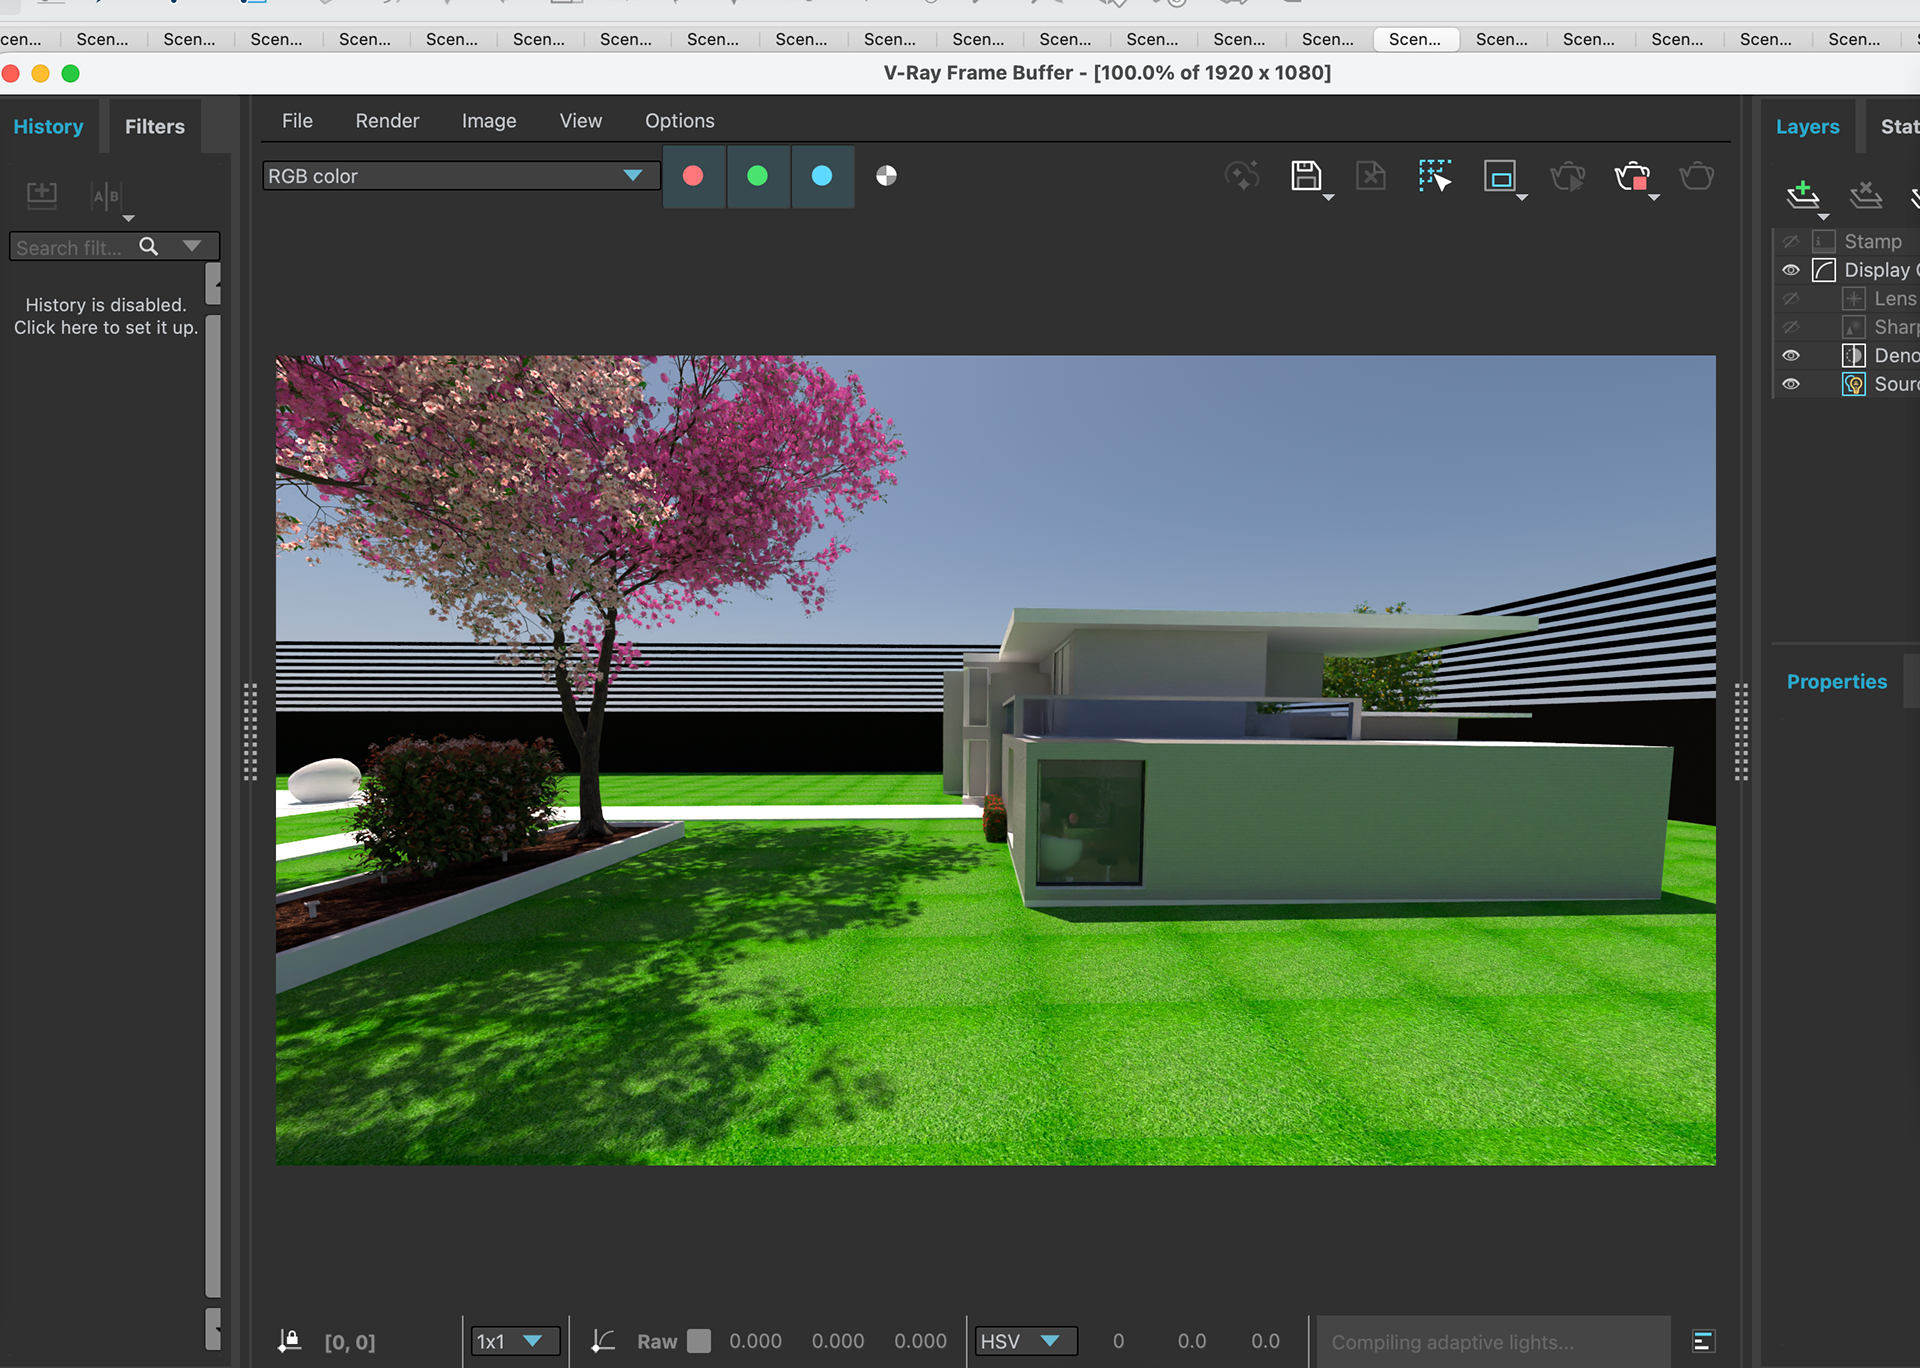Hide the Display Correction layer via eye icon
This screenshot has width=1920, height=1368.
coord(1791,270)
